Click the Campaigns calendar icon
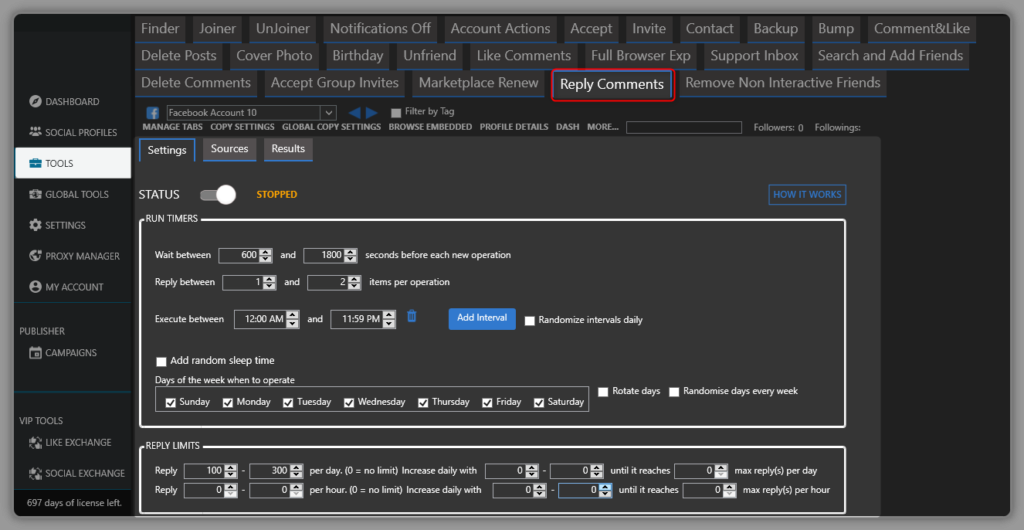The width and height of the screenshot is (1024, 530). pyautogui.click(x=36, y=353)
